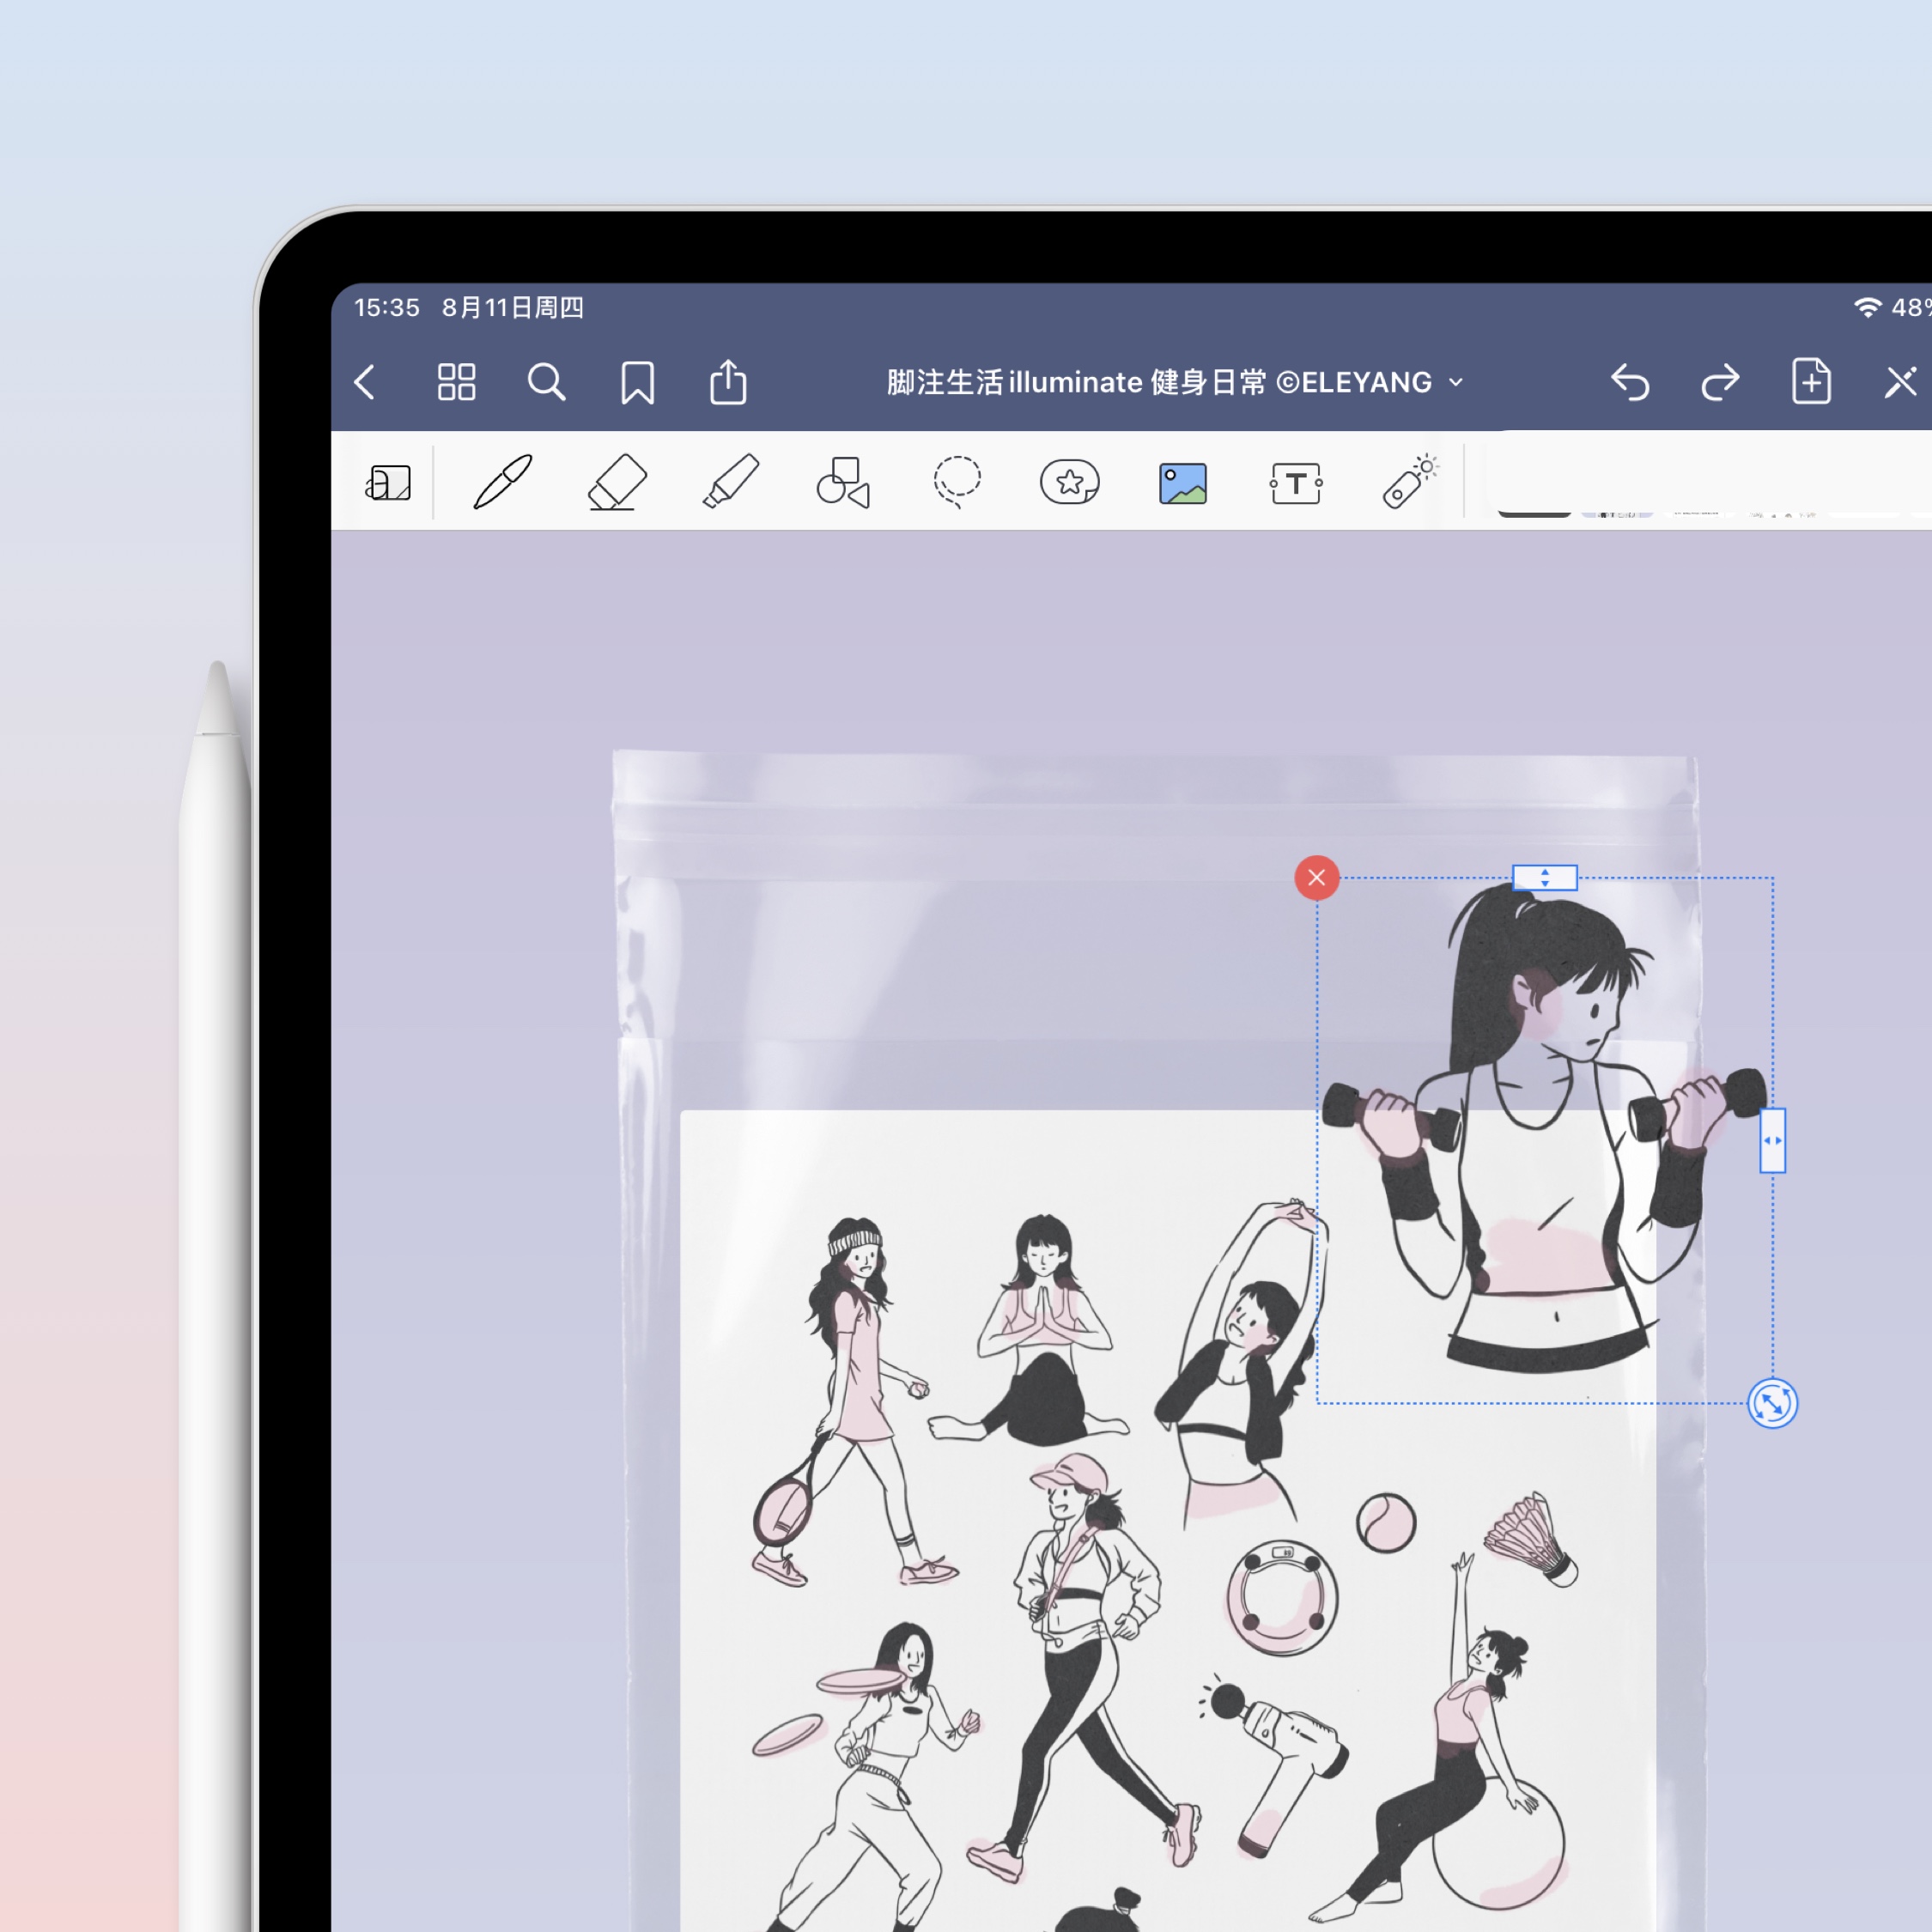1932x1932 pixels.
Task: Select the Eraser tool
Action: point(616,483)
